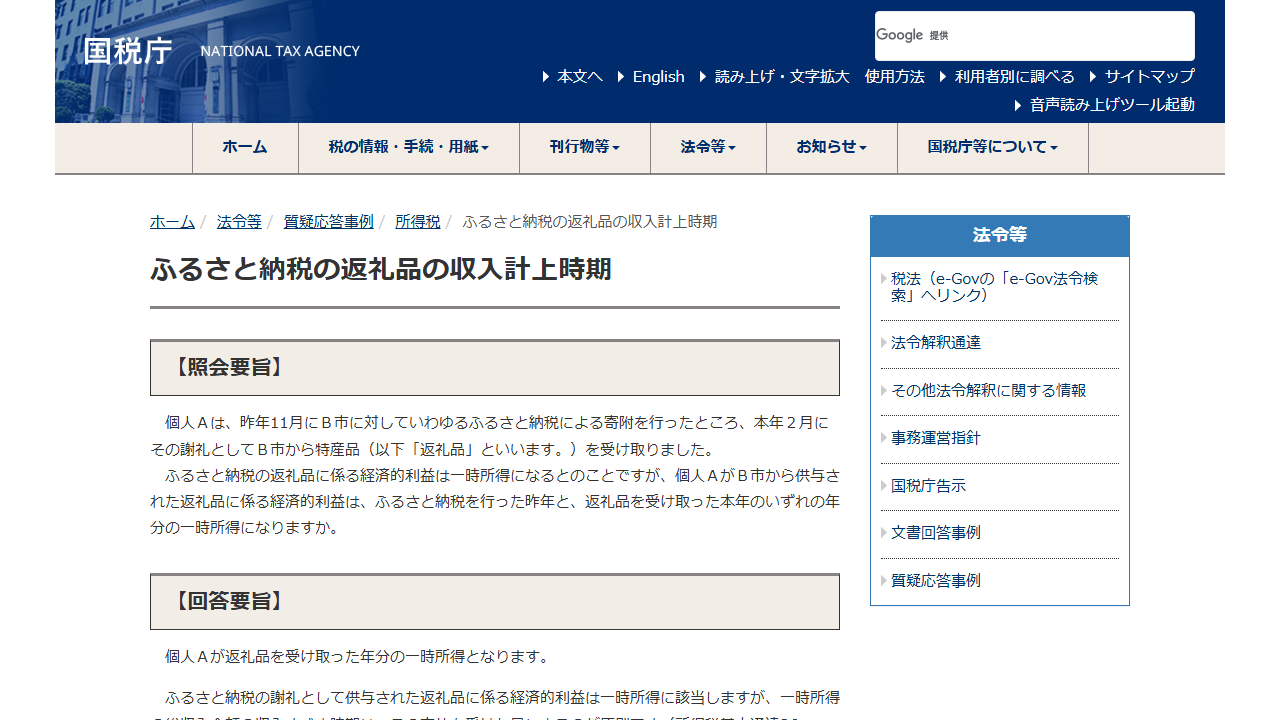
Task: Select ホーム in the main navigation
Action: (x=245, y=147)
